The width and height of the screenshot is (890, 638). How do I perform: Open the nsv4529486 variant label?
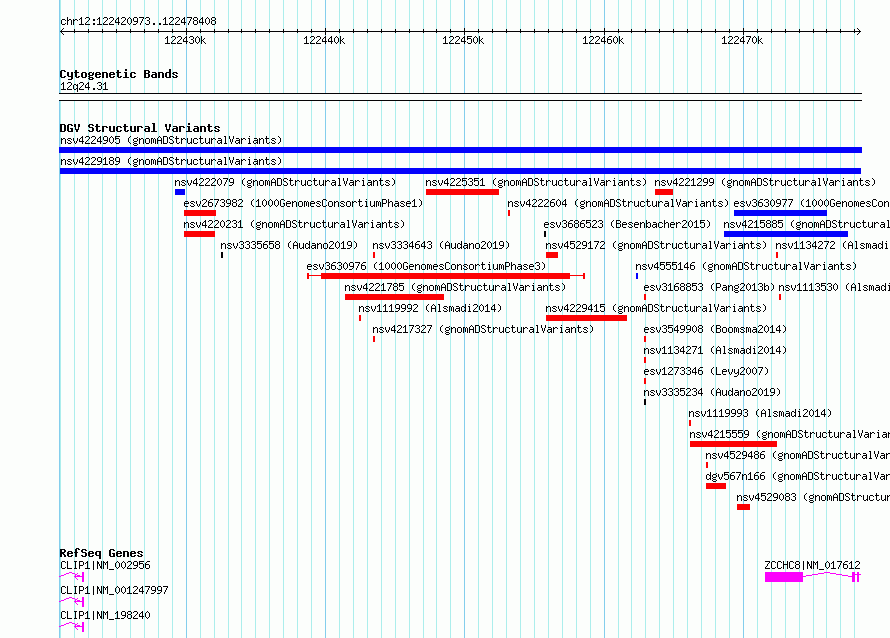(x=797, y=455)
